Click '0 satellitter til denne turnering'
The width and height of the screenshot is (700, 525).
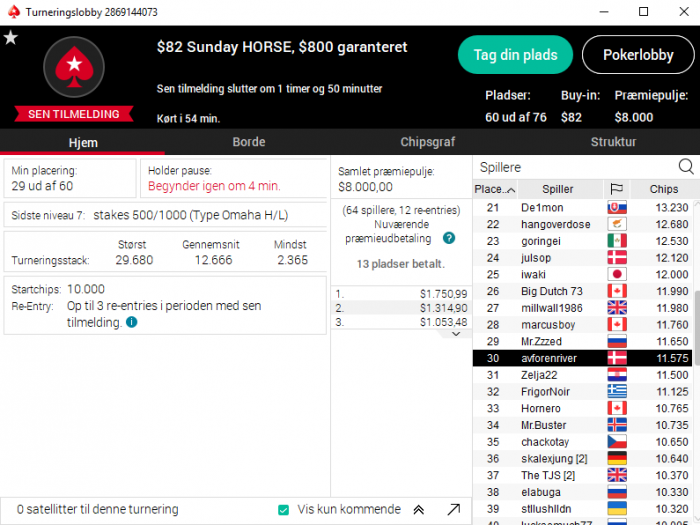click(97, 509)
